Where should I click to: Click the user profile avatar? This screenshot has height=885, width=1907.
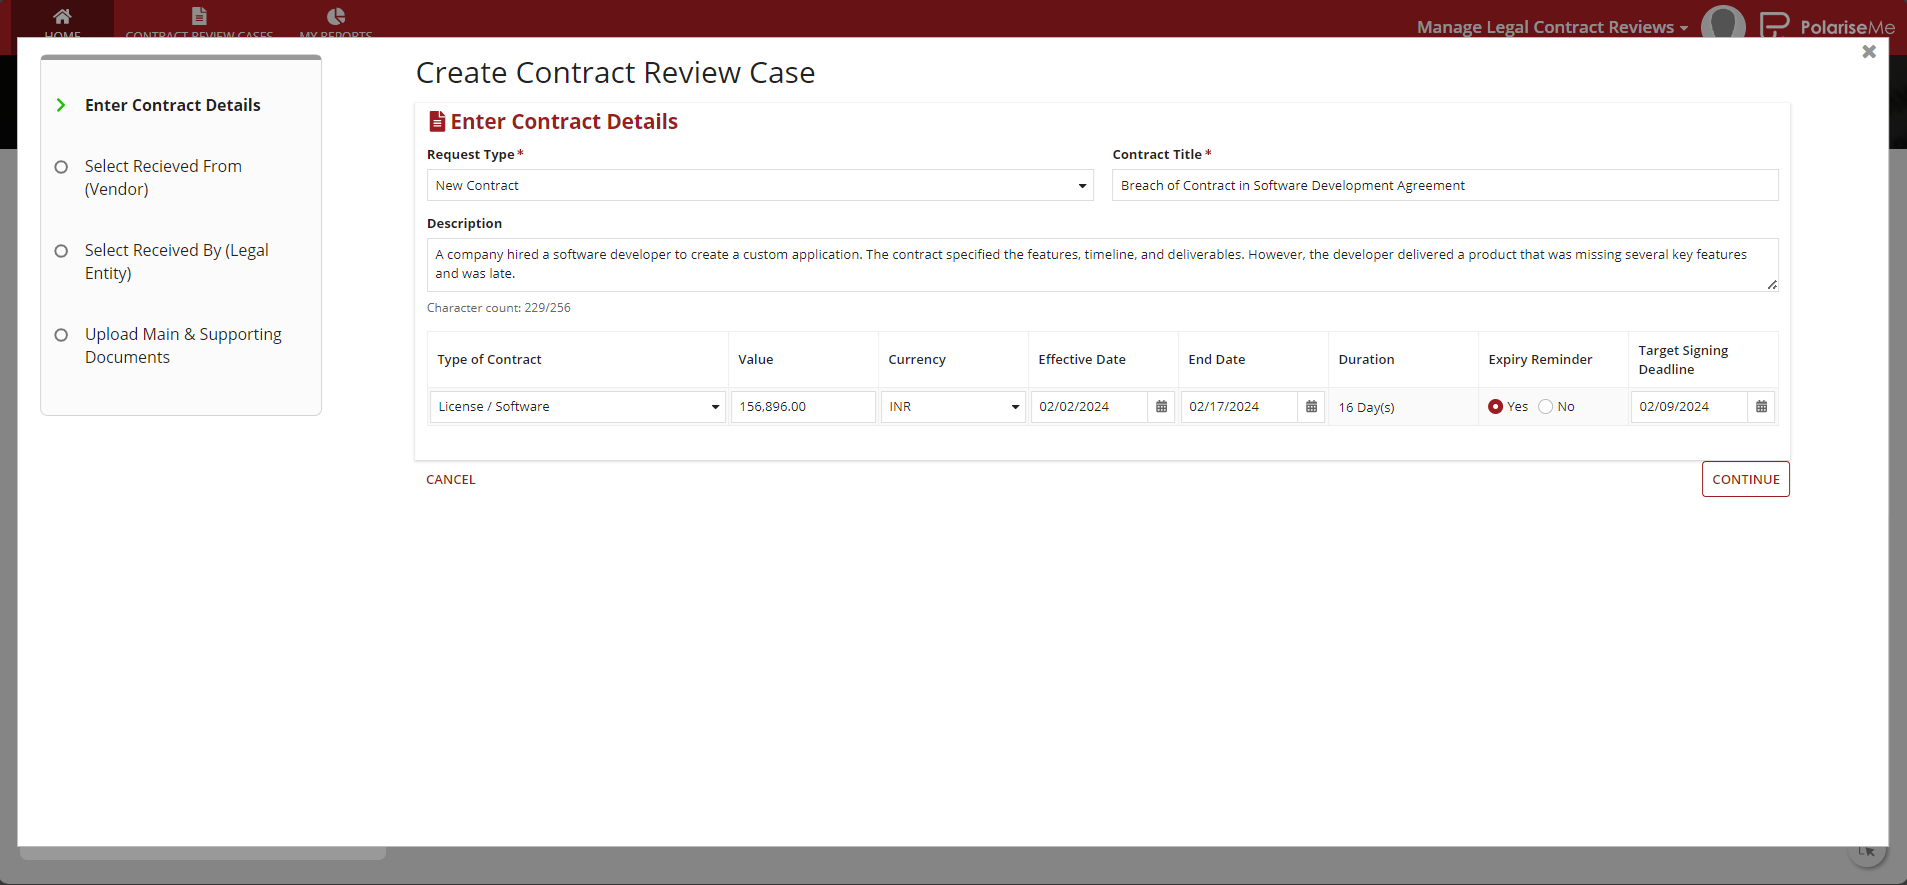tap(1722, 23)
